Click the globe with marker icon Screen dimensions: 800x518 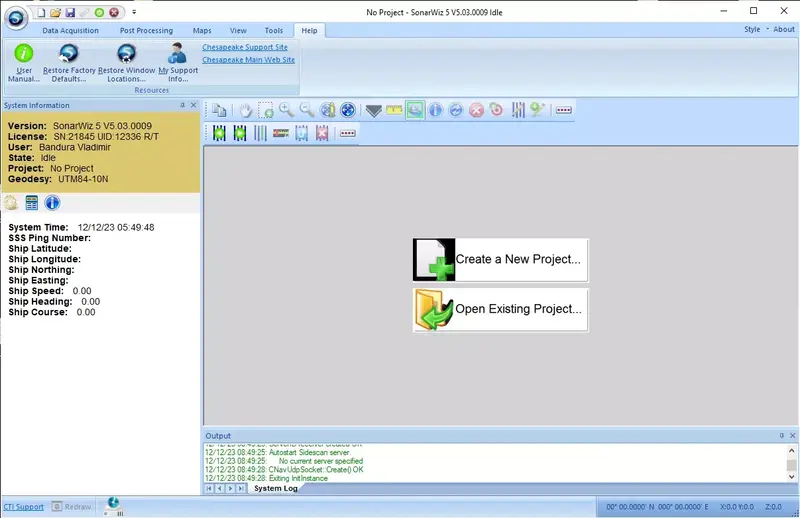coord(328,110)
